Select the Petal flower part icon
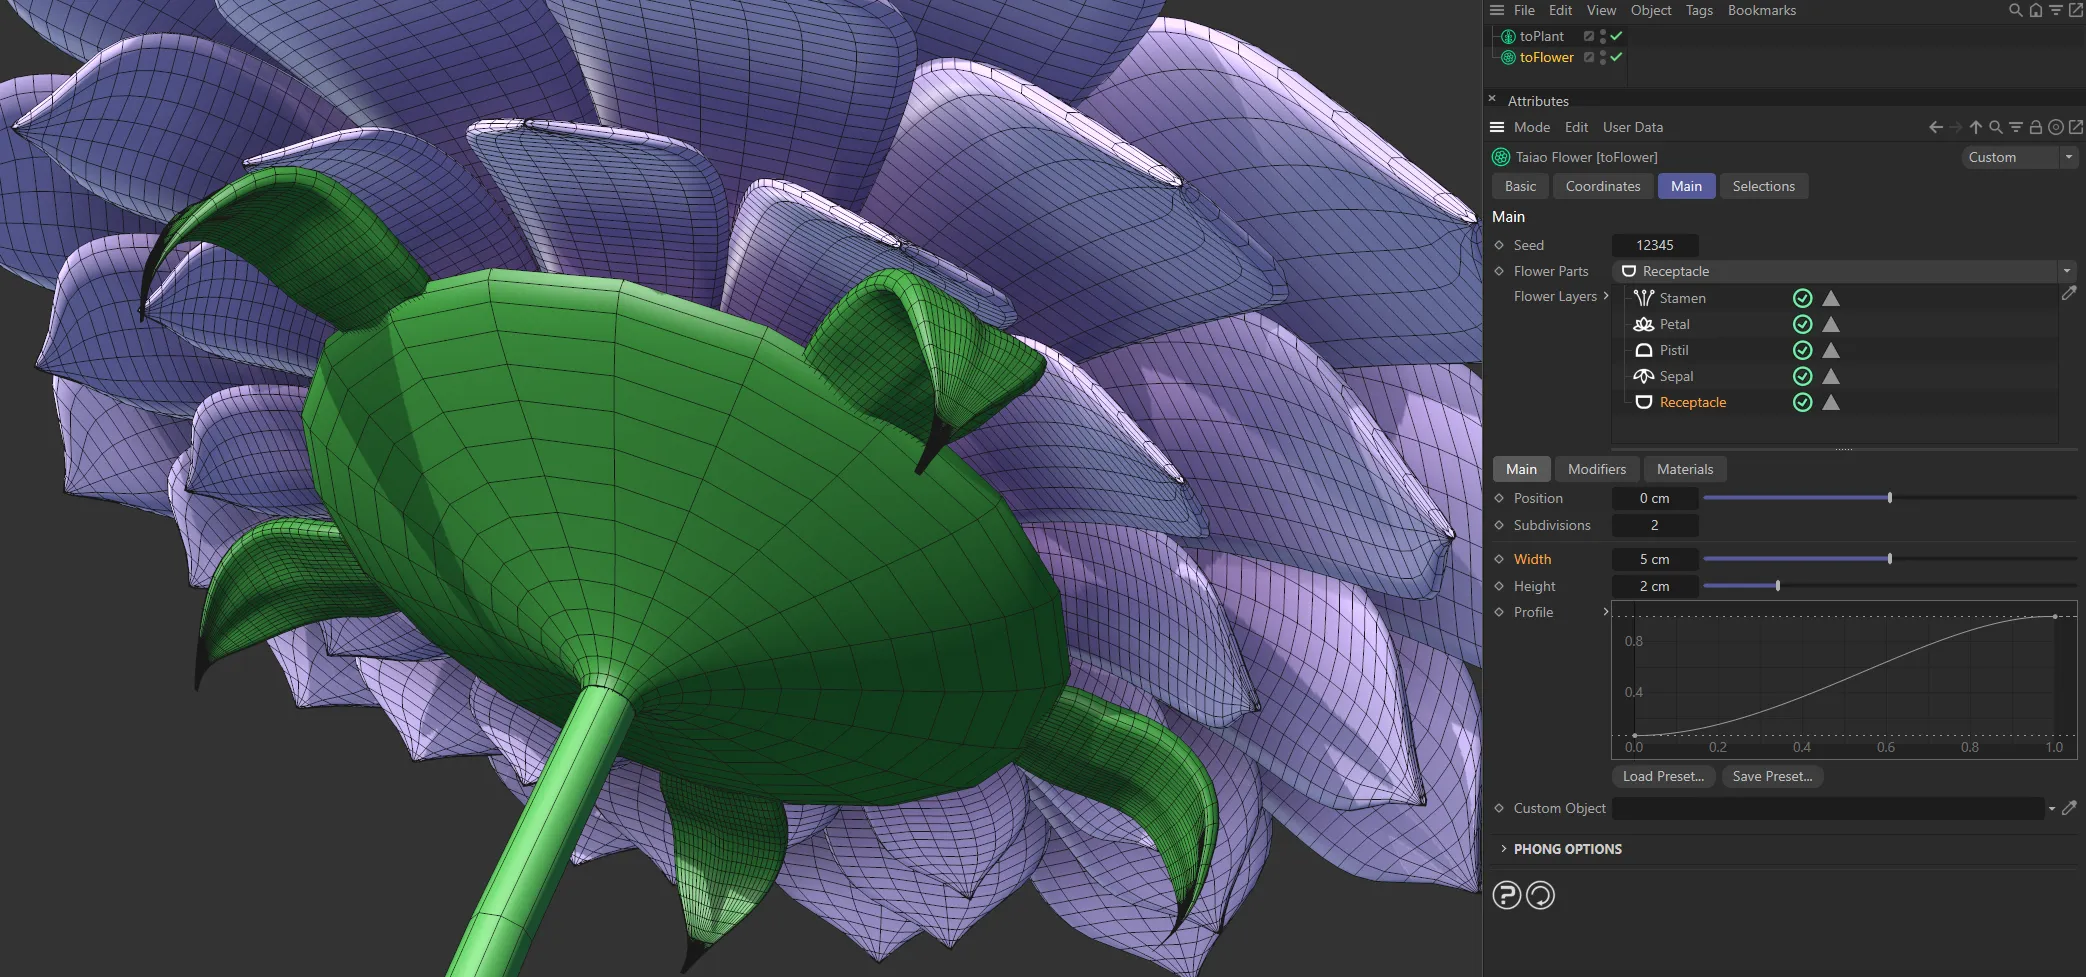The height and width of the screenshot is (977, 2086). (1644, 324)
